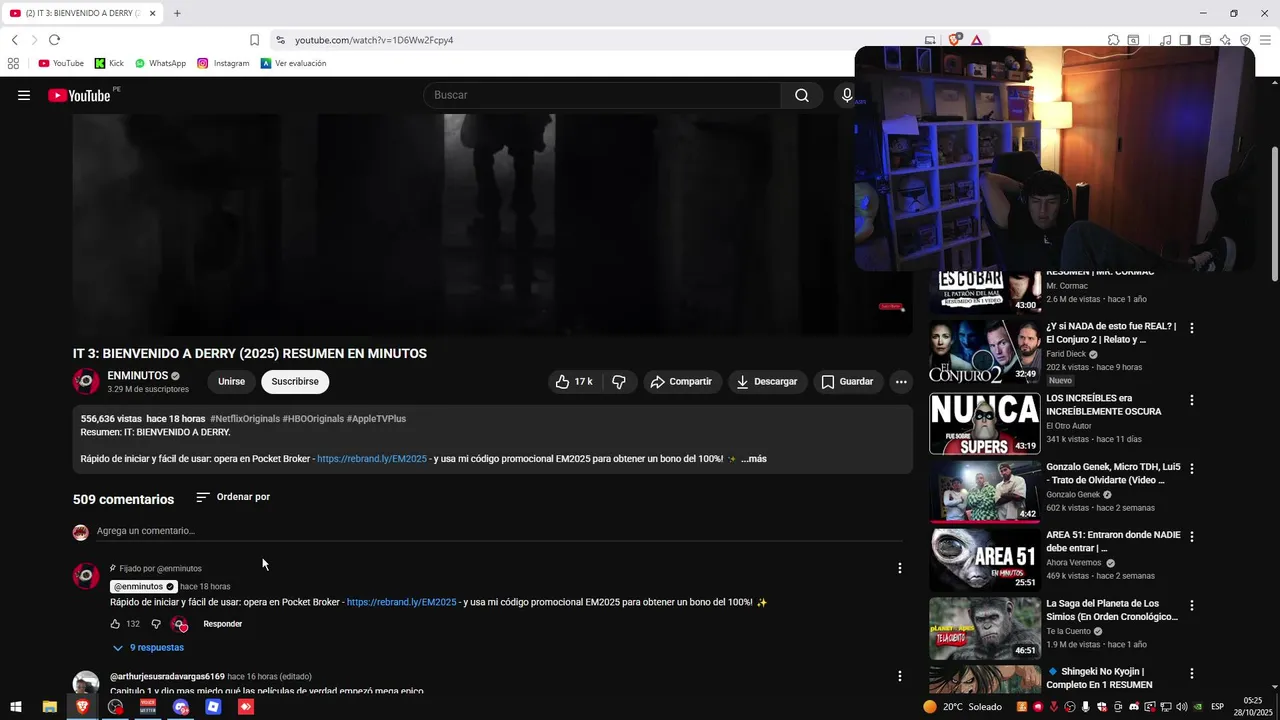This screenshot has width=1280, height=720.
Task: Open Brave main menu
Action: 1265,40
